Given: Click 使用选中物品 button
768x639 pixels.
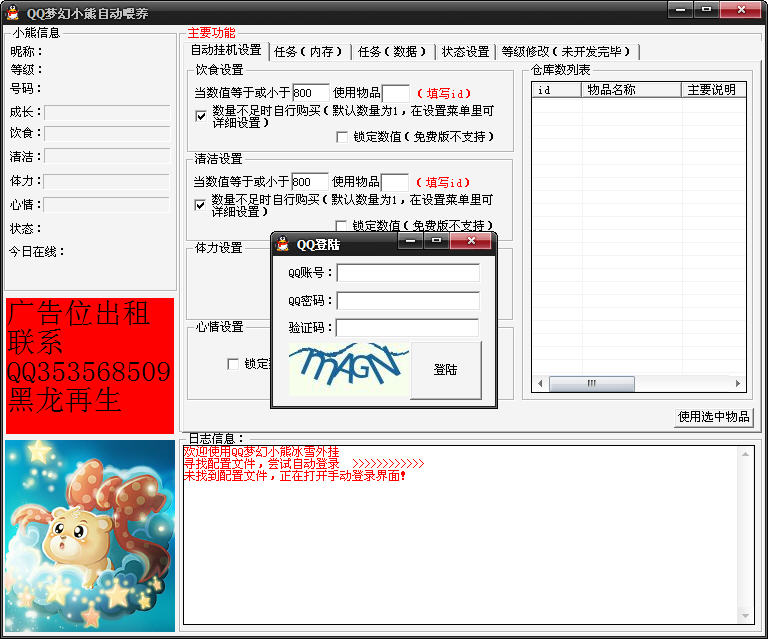Looking at the screenshot, I should point(714,417).
